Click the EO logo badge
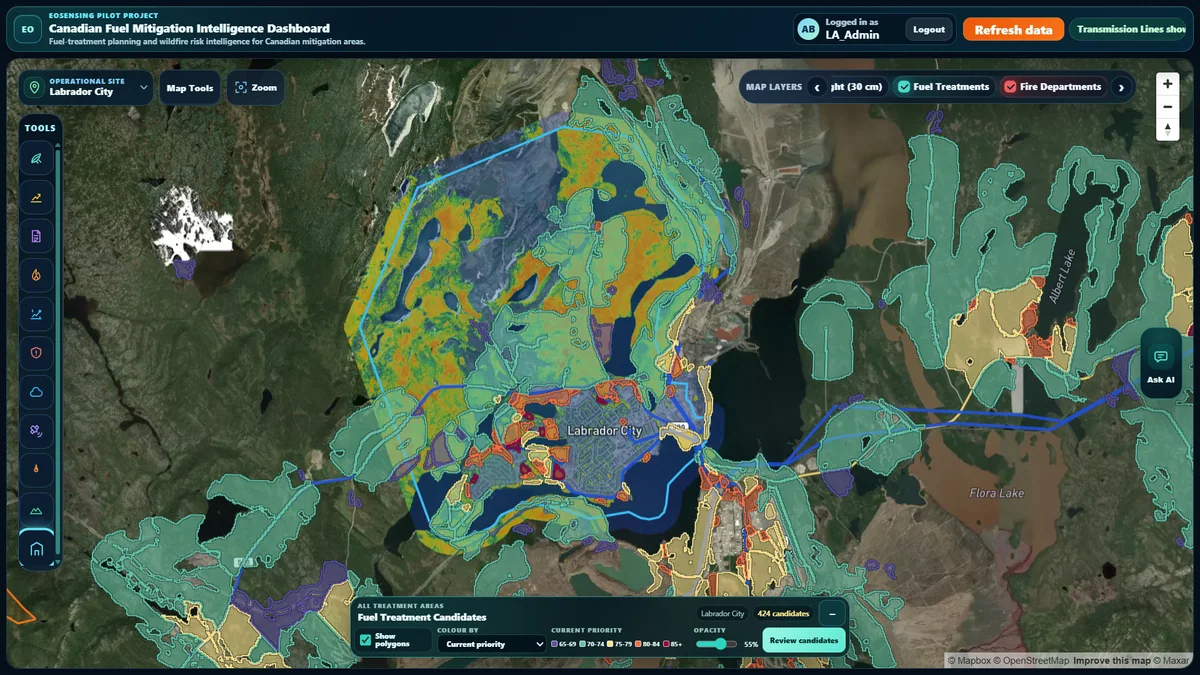This screenshot has width=1200, height=675. tap(27, 29)
